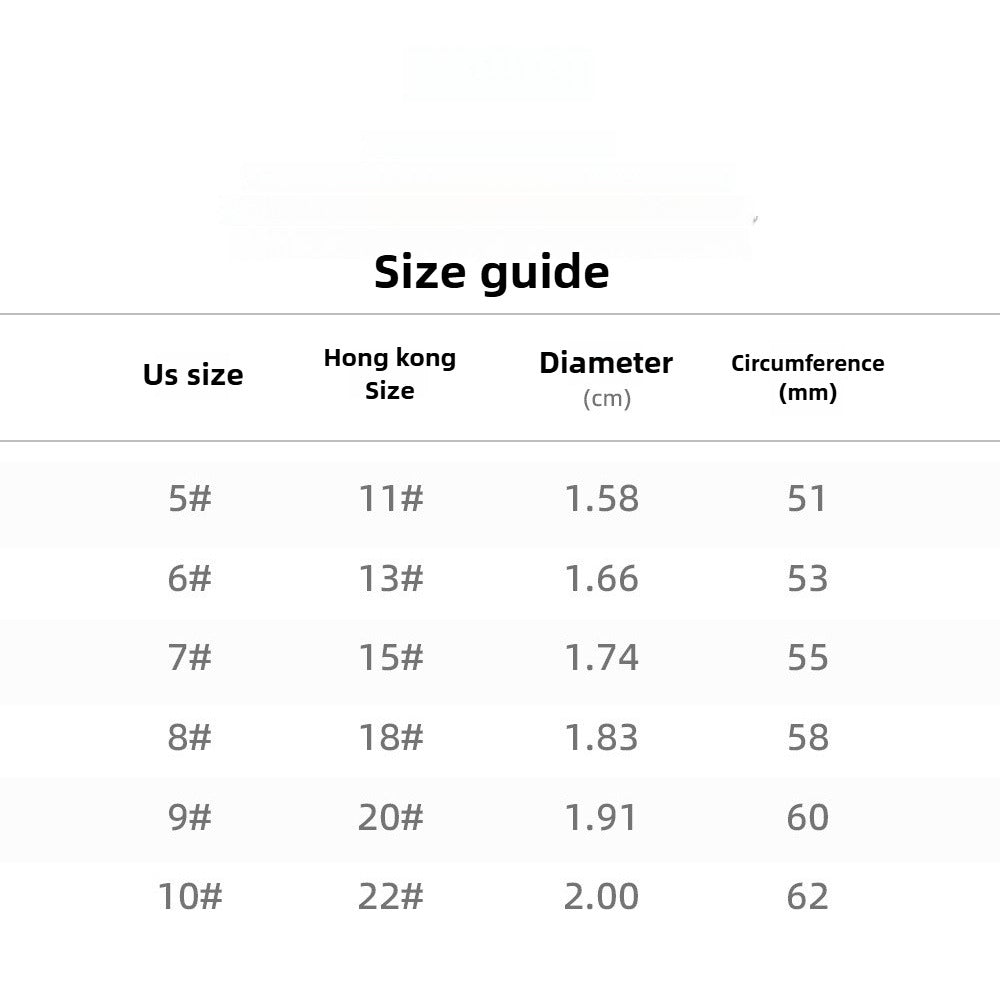
Task: Click the 2.00 diameter value
Action: point(602,897)
